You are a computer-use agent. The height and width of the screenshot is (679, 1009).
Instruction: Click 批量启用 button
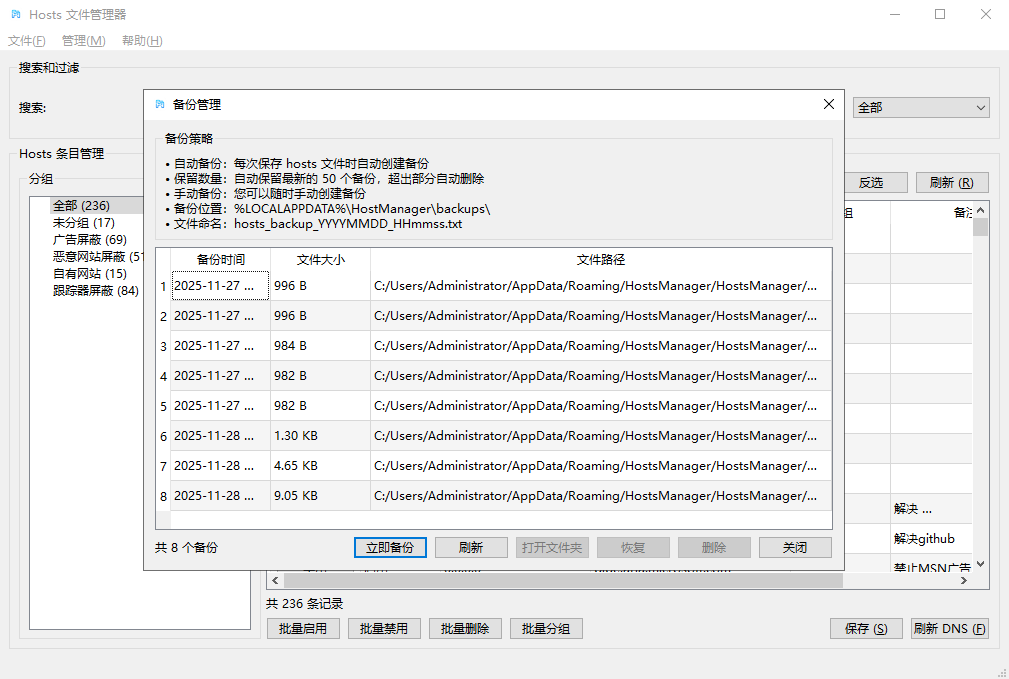tap(303, 629)
